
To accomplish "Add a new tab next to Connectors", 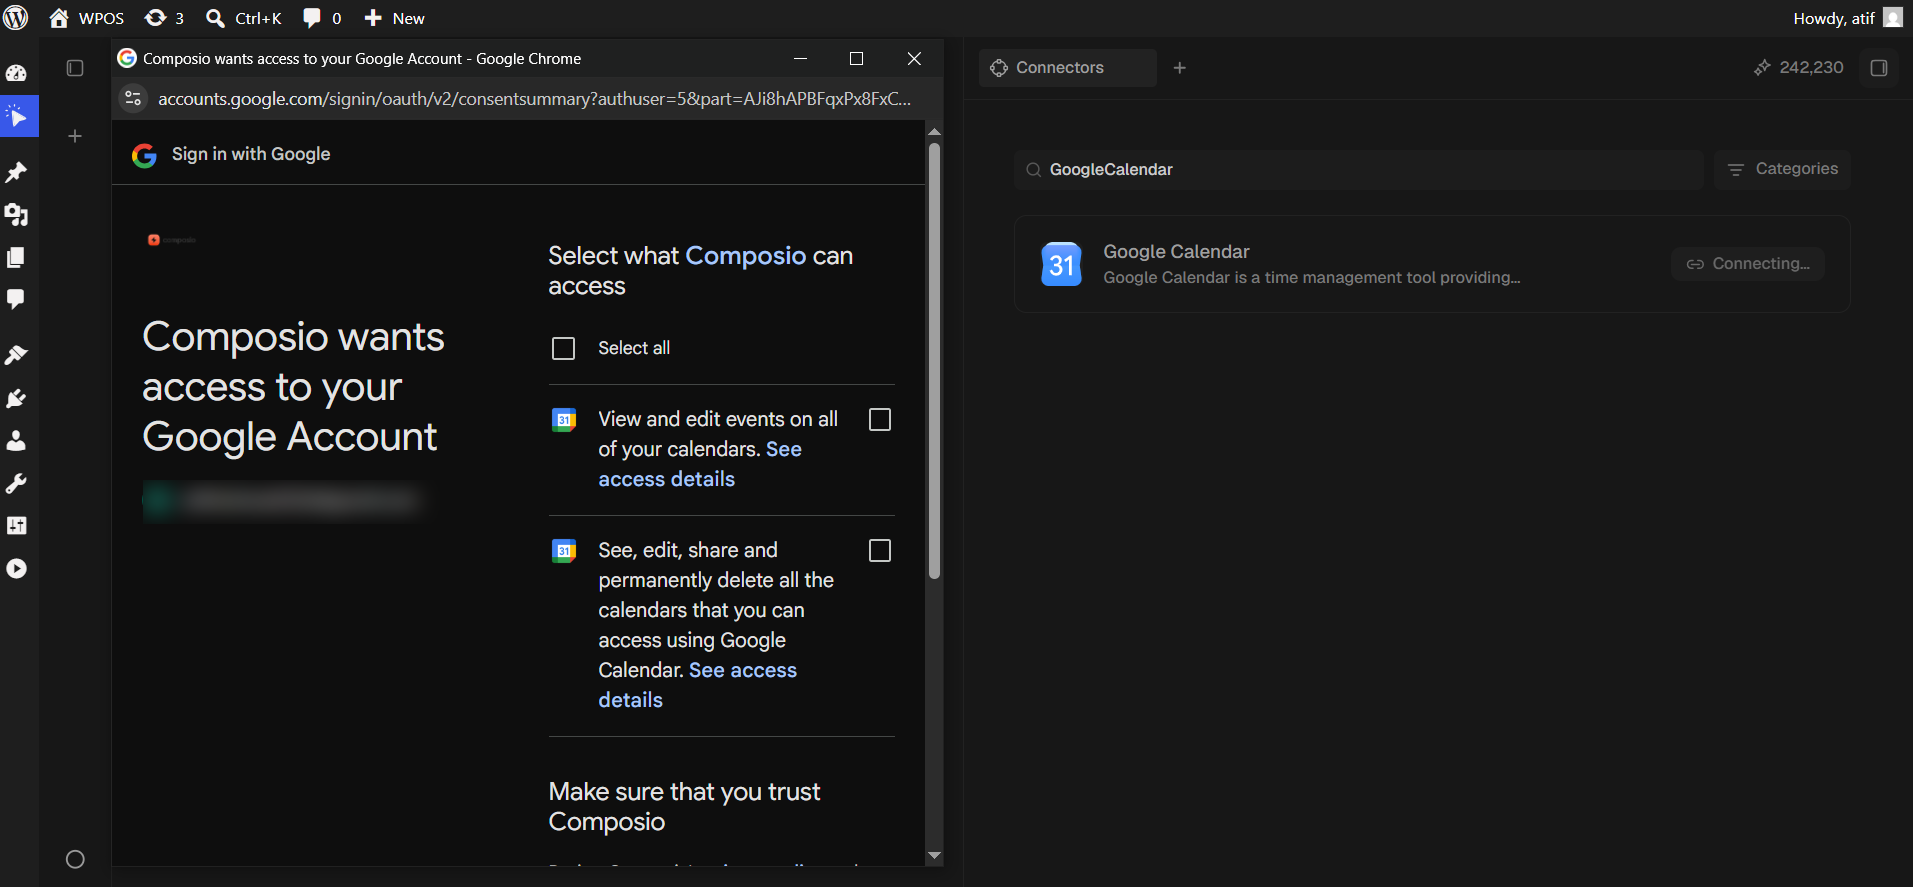I will tap(1180, 68).
